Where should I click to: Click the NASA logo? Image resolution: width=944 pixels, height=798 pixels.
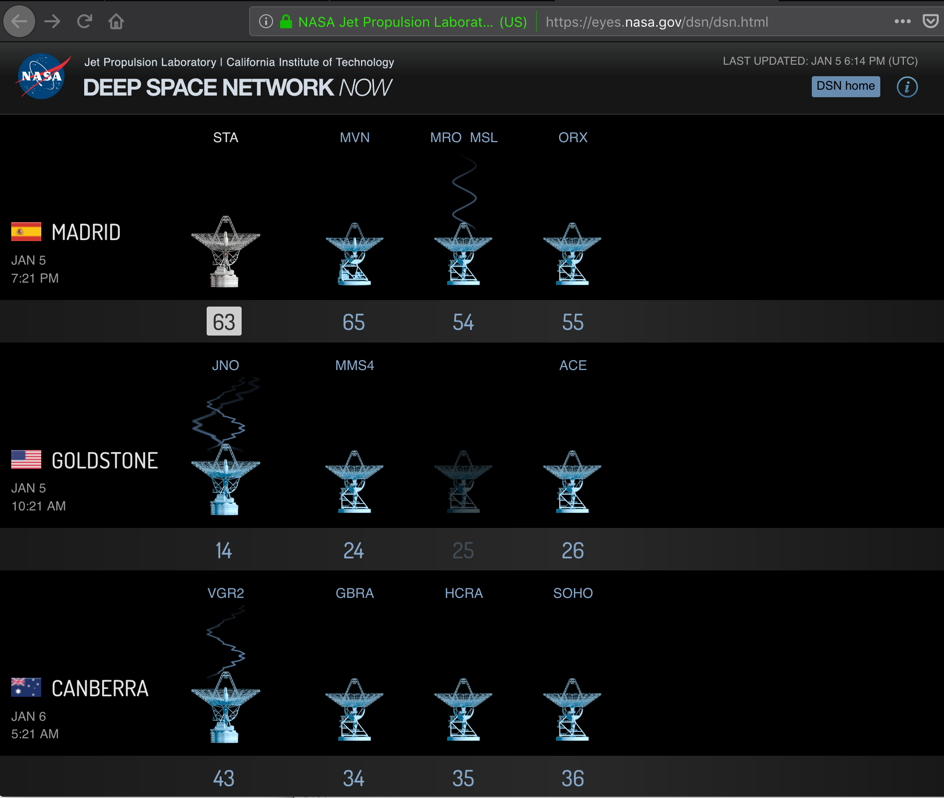(42, 76)
